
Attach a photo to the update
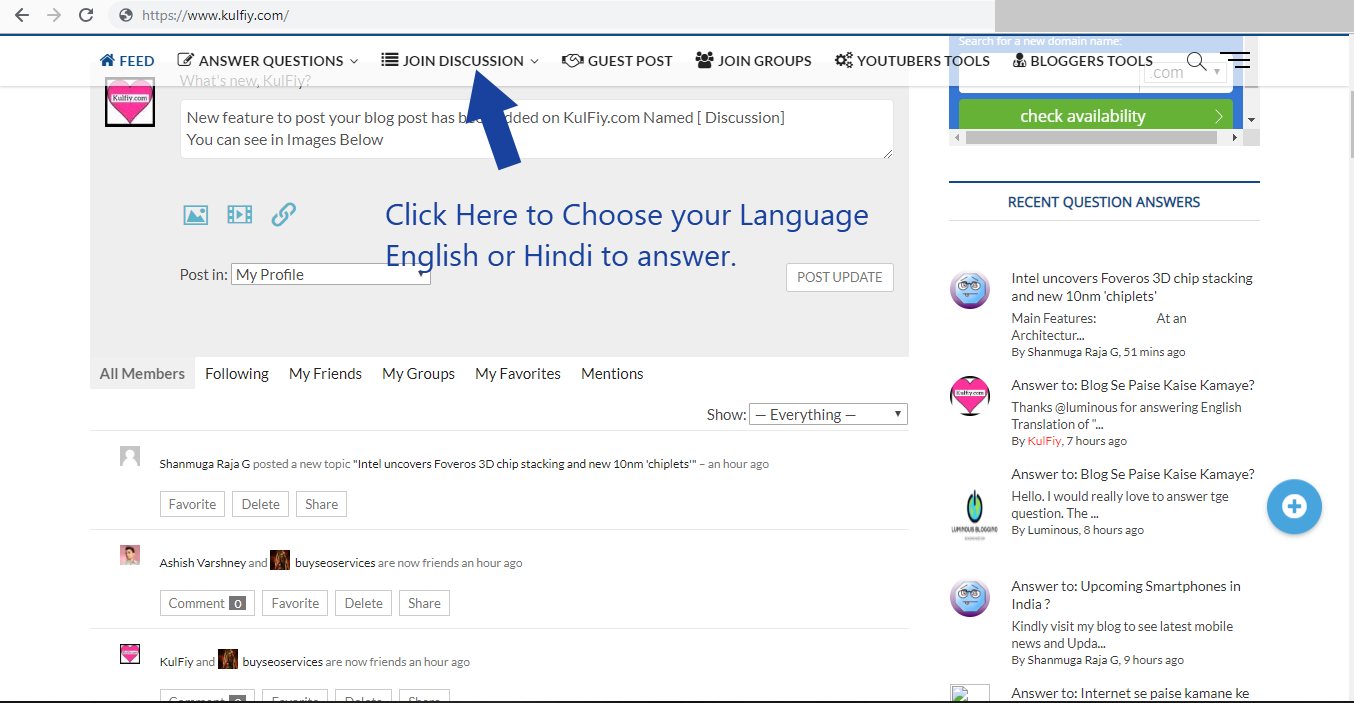(x=195, y=214)
